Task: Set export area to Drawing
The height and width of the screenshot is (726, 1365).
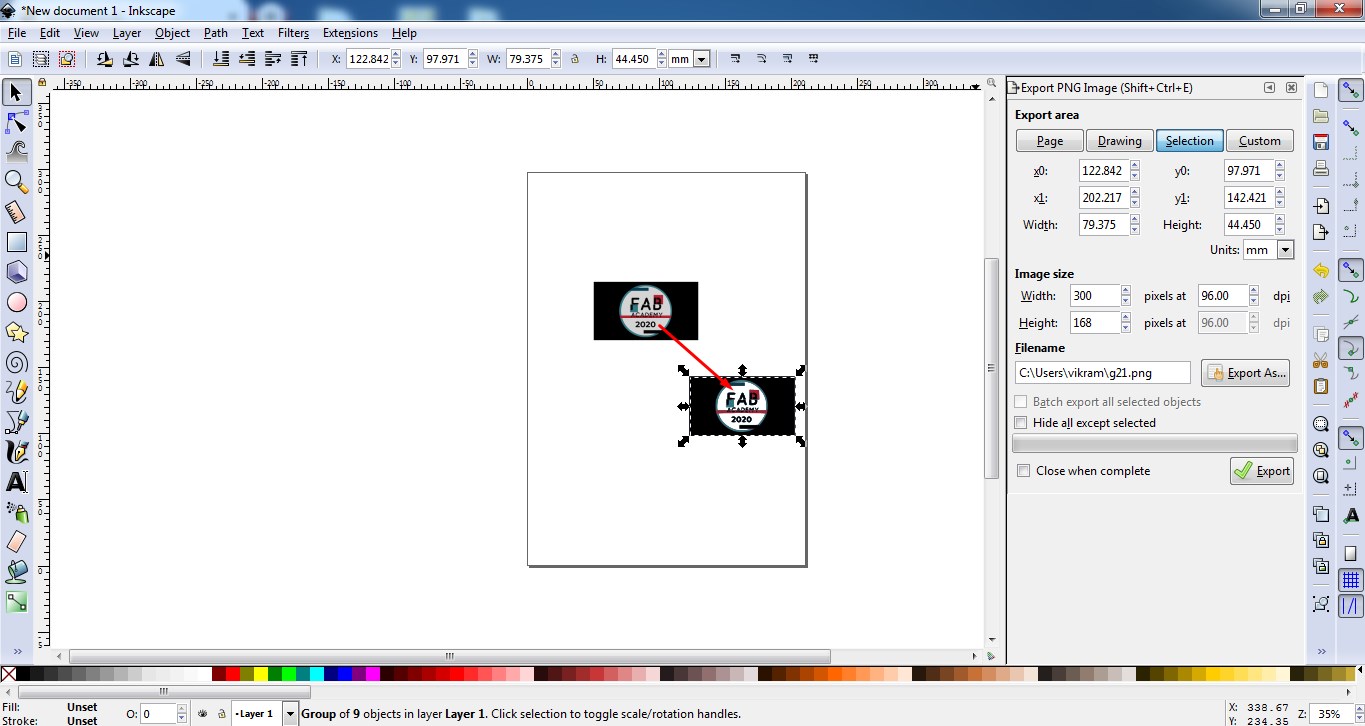Action: (1120, 141)
